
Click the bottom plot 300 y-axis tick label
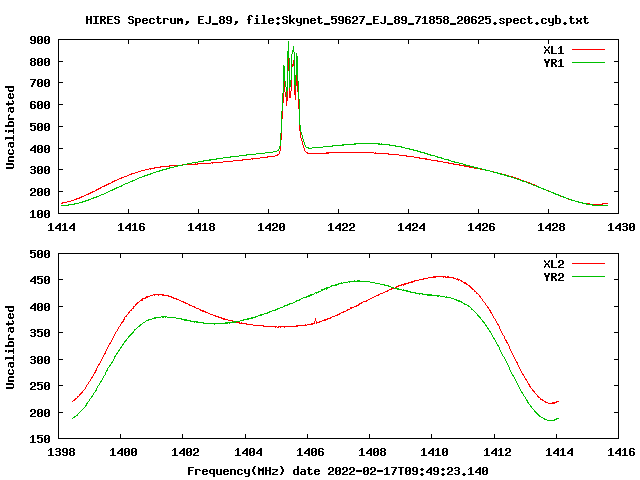(x=40, y=360)
